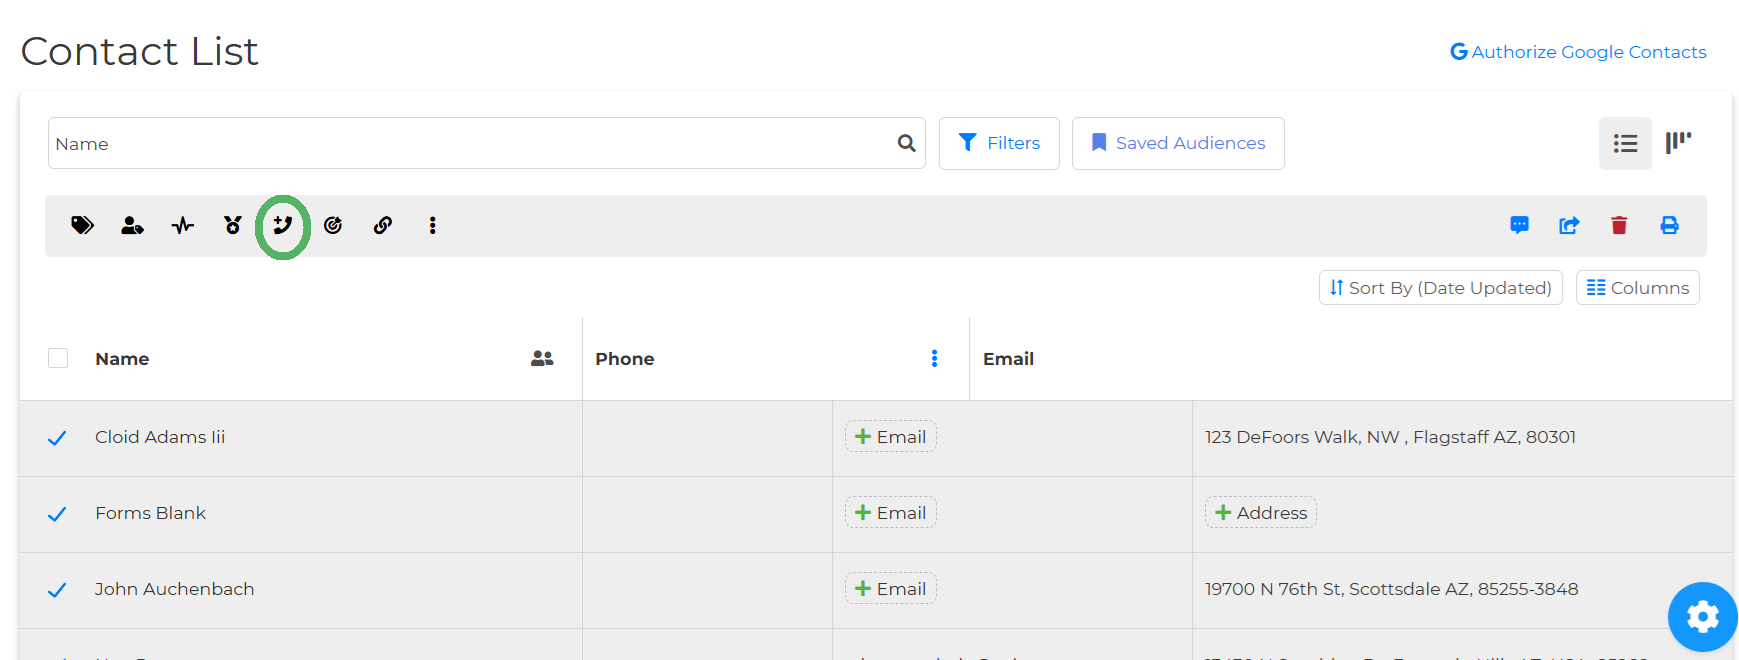
Task: Open the Filters panel
Action: [x=999, y=143]
